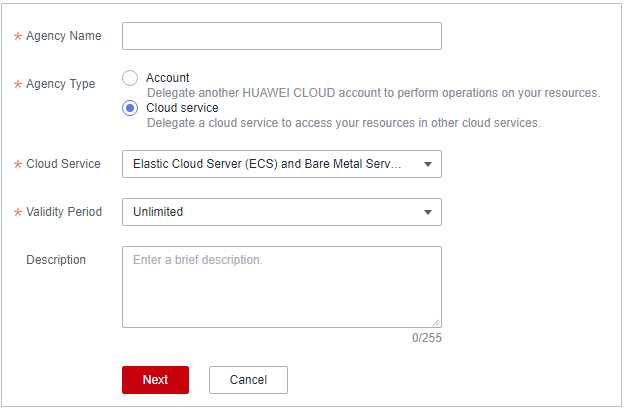The image size is (626, 409).
Task: Click the 'Account' option label text
Action: [x=167, y=78]
